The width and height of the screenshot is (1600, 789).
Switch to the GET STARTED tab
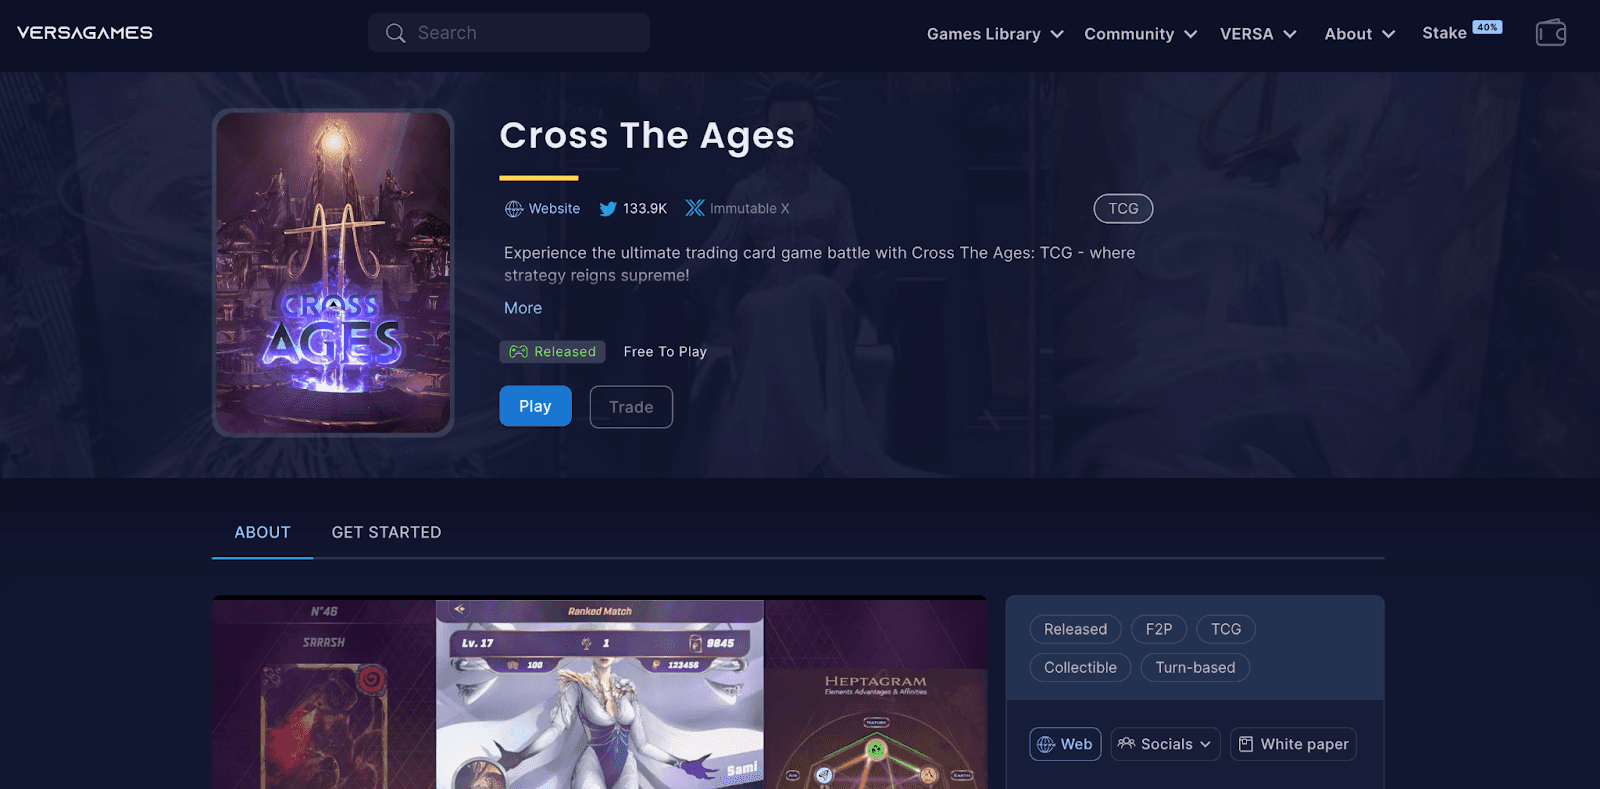tap(386, 533)
